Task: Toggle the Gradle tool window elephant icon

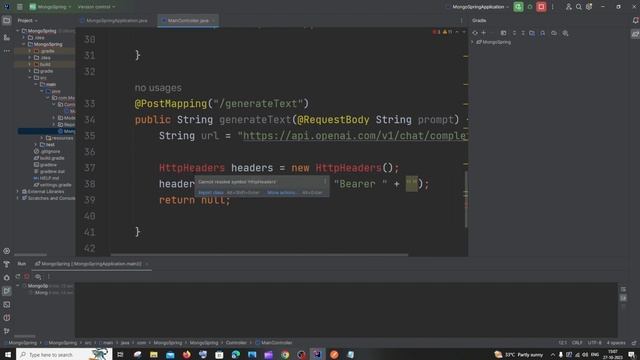Action: click(x=635, y=34)
